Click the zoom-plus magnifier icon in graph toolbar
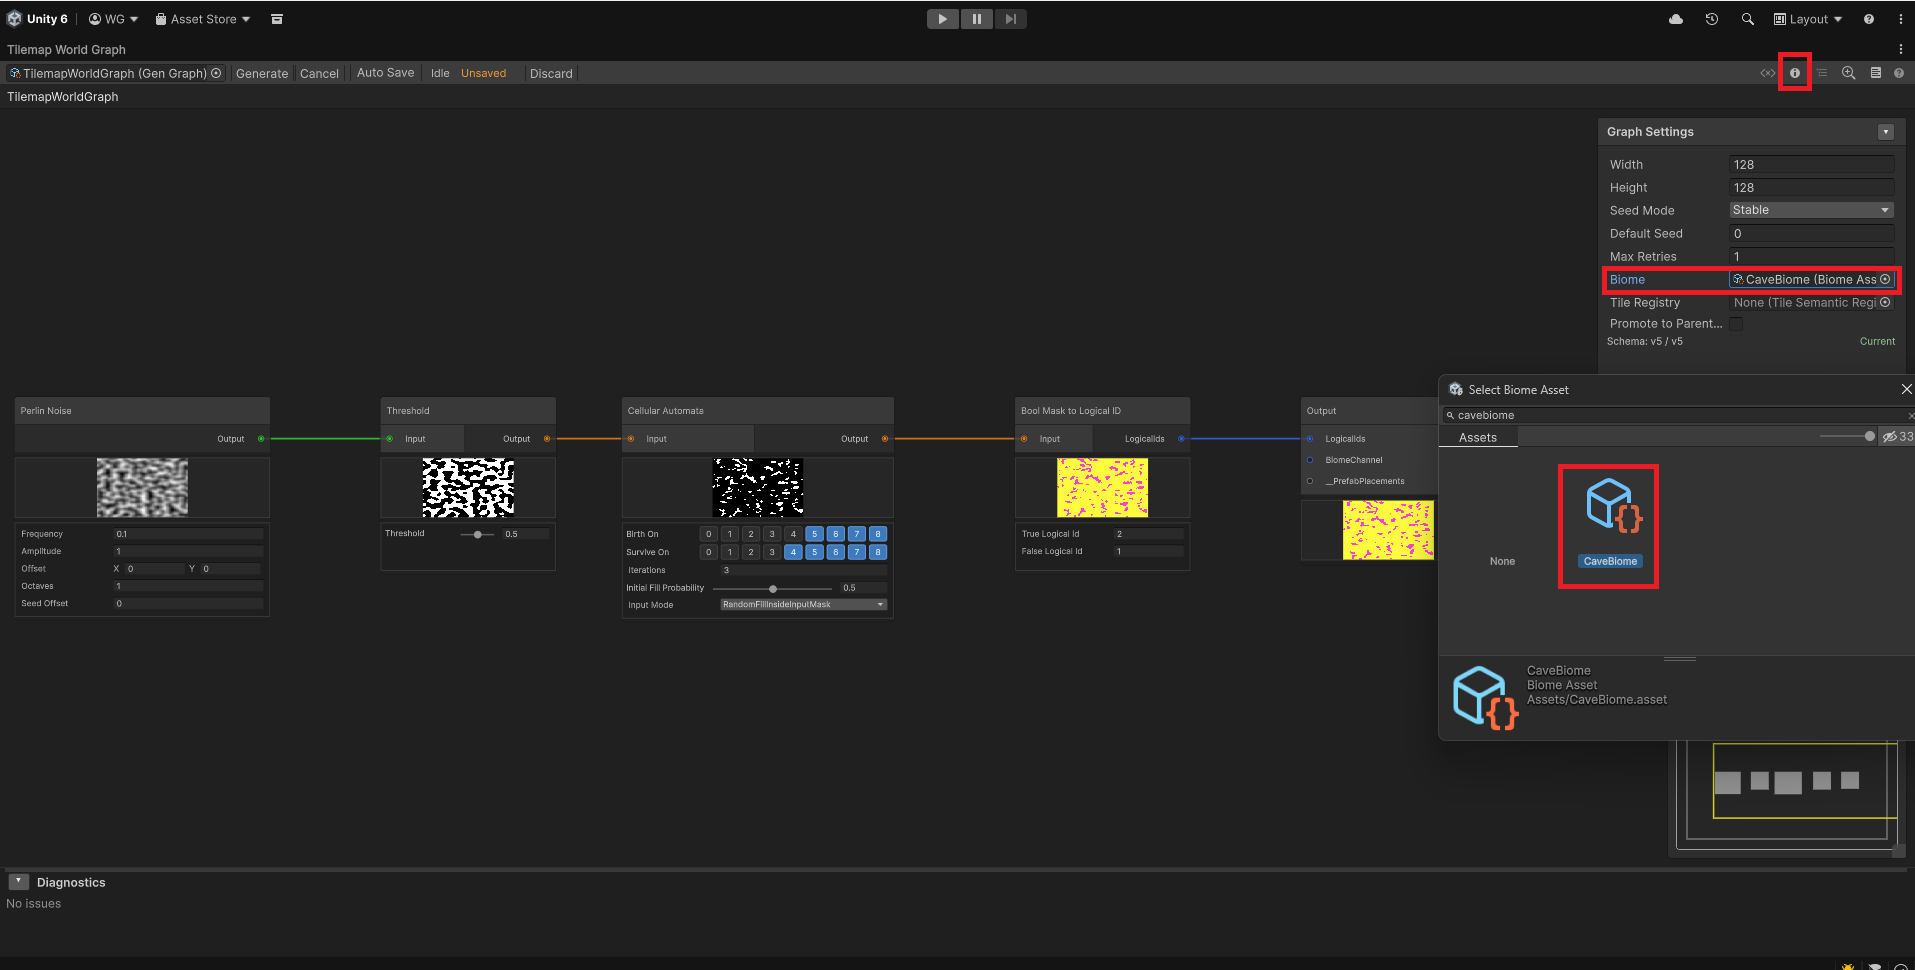 pyautogui.click(x=1849, y=73)
